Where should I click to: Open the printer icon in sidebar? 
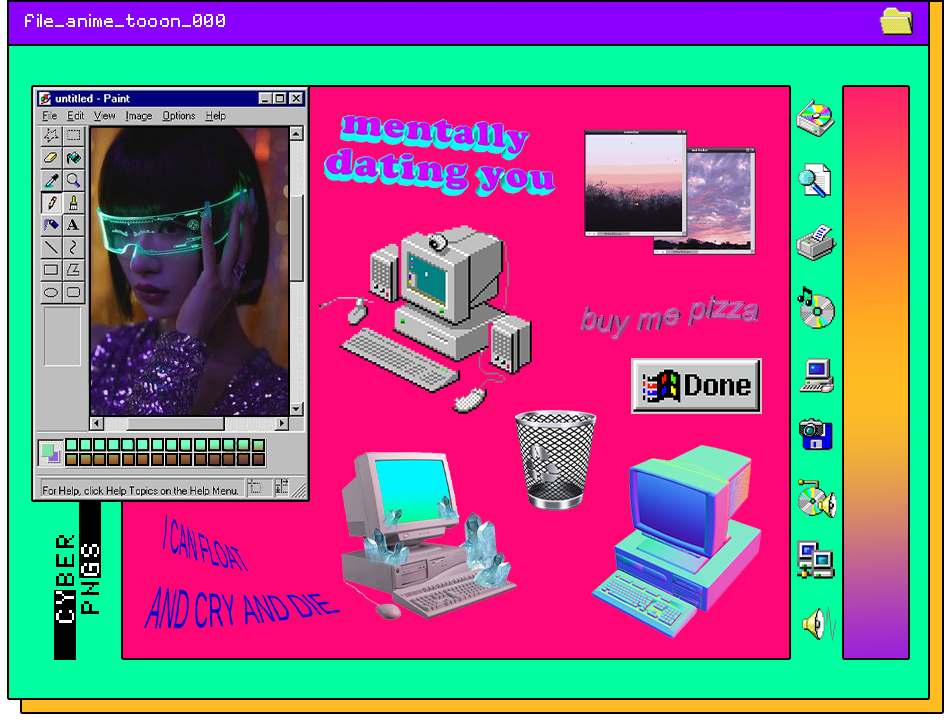coord(816,243)
